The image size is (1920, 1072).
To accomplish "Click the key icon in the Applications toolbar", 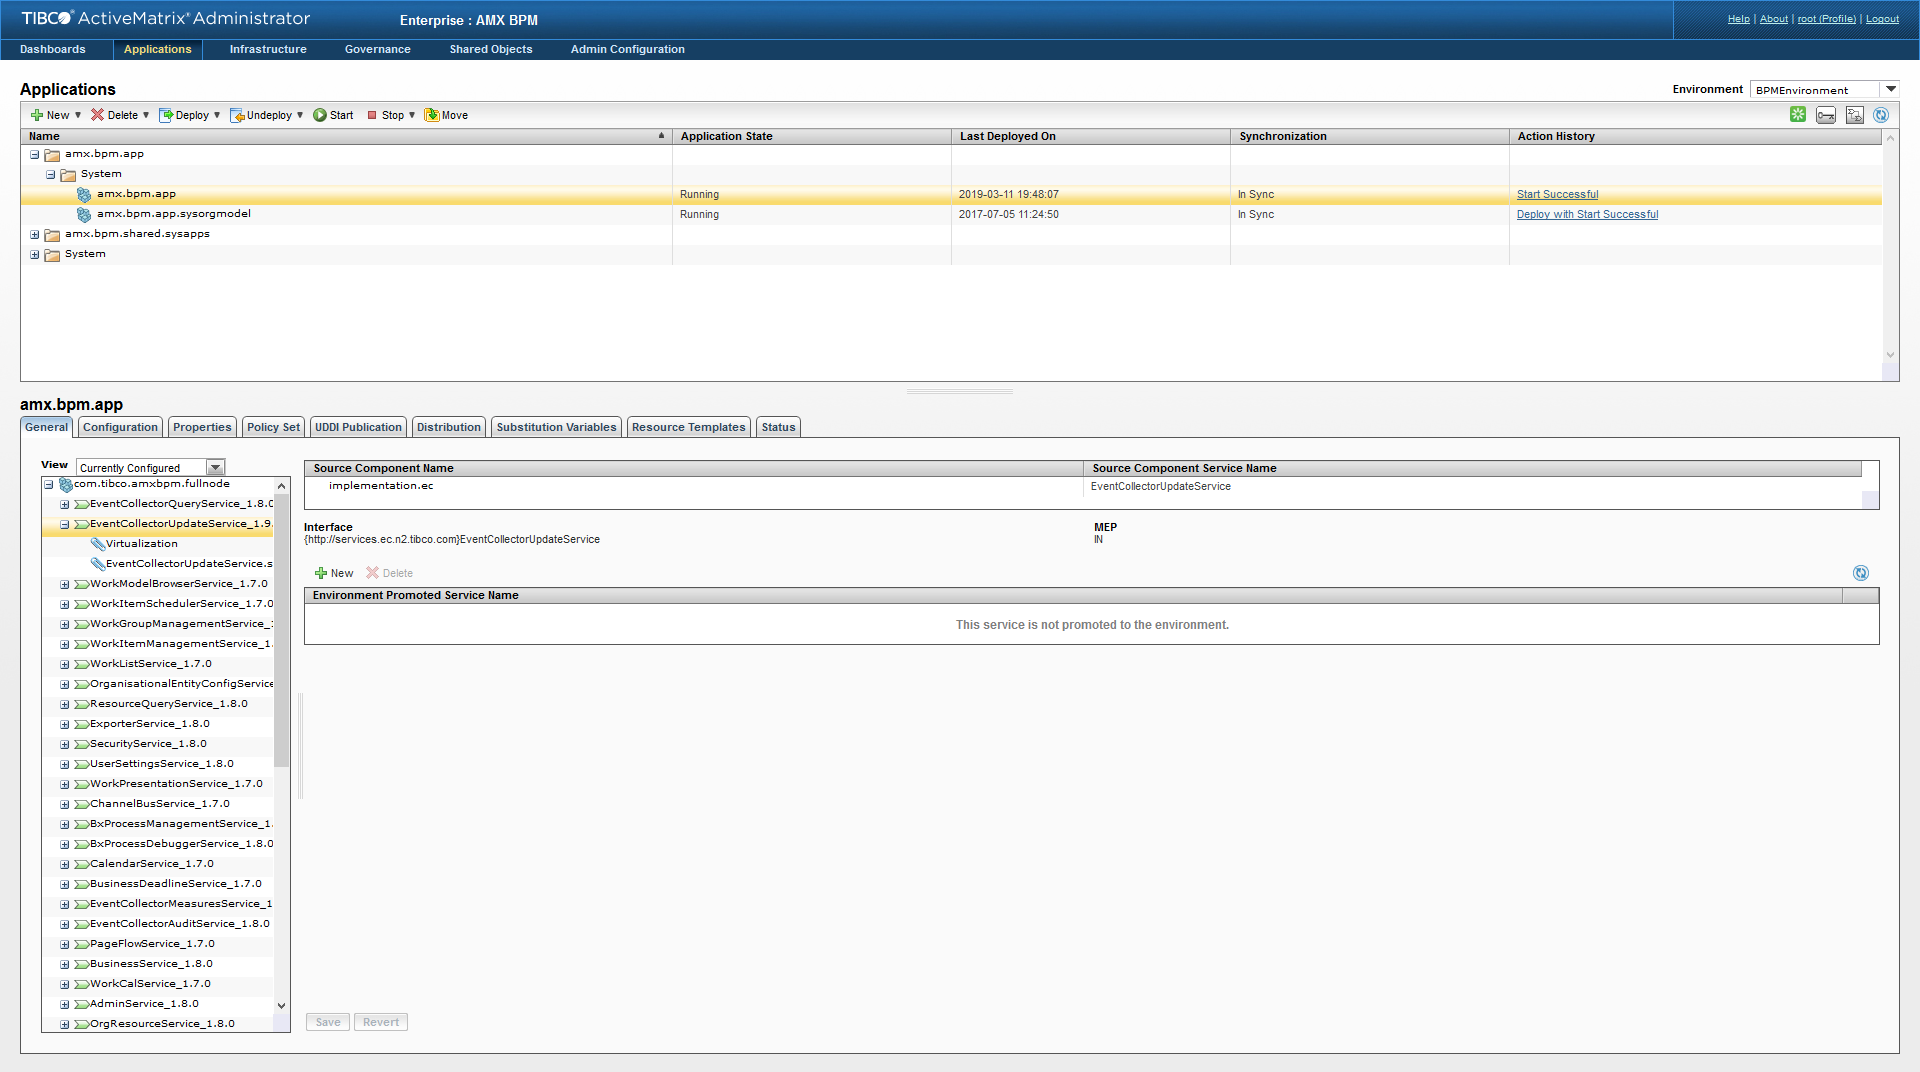I will (x=1826, y=115).
